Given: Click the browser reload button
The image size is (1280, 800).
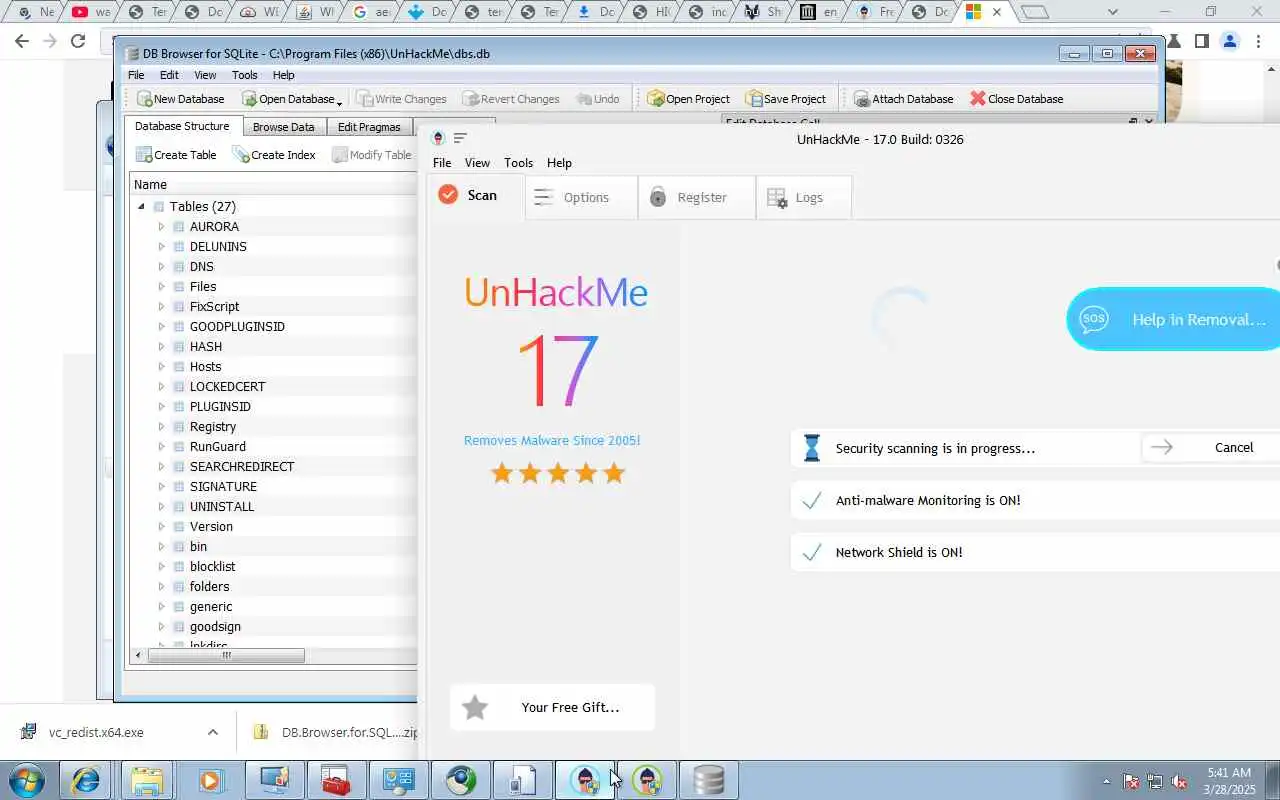Looking at the screenshot, I should pyautogui.click(x=78, y=41).
